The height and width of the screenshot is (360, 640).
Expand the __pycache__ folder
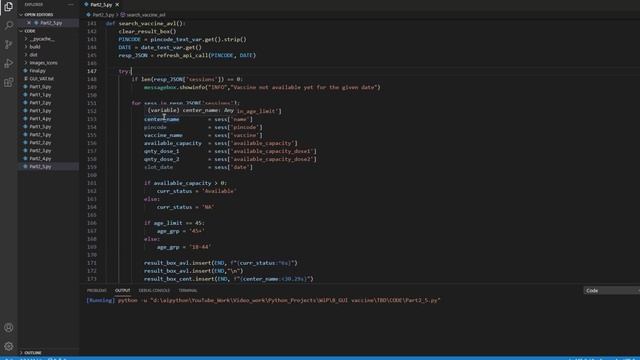26,39
